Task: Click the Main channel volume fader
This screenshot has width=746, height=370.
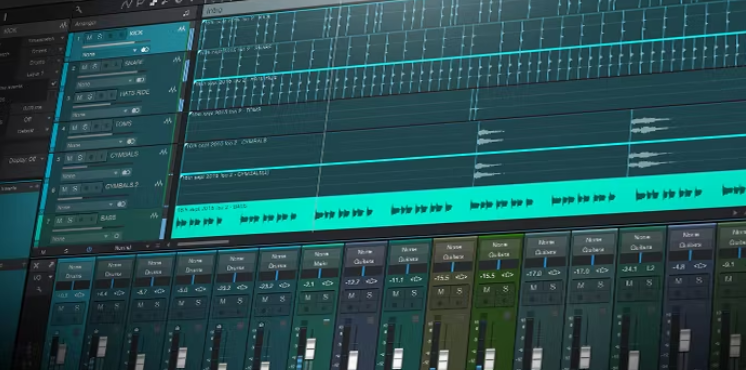Action: [x=310, y=349]
